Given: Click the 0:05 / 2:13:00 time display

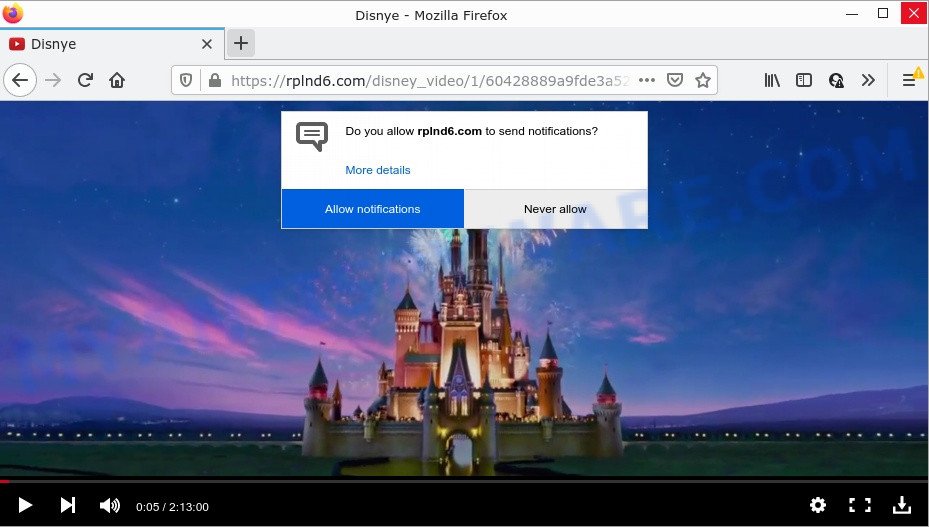Looking at the screenshot, I should pyautogui.click(x=172, y=507).
